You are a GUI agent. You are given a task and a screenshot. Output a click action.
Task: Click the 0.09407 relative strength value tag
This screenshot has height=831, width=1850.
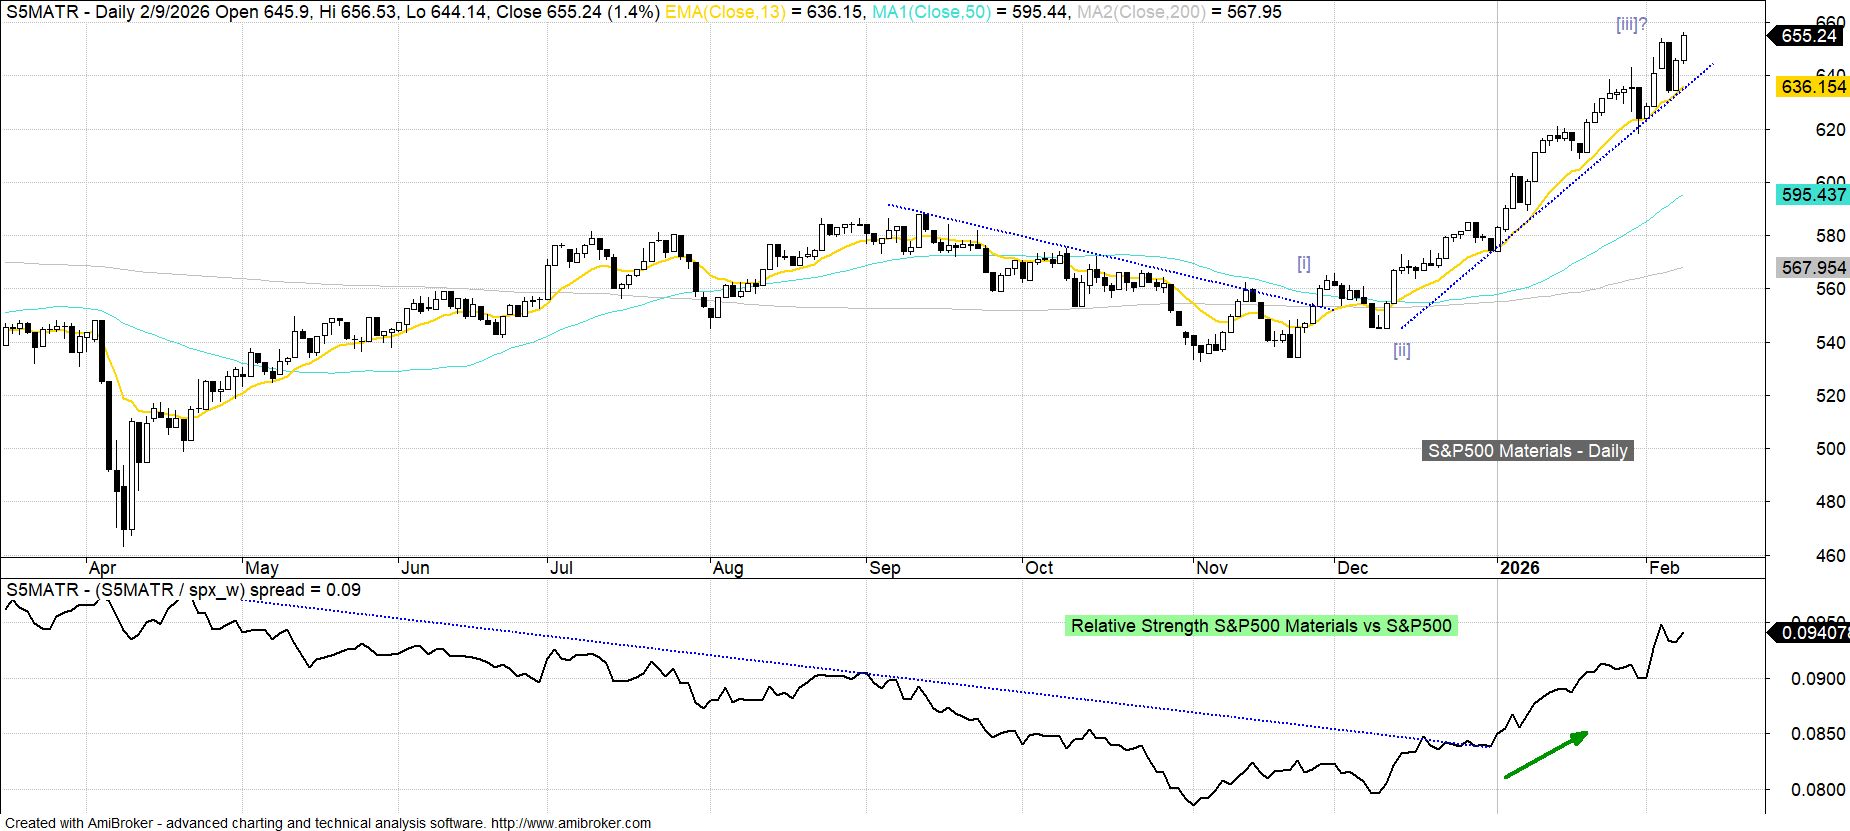pos(1811,632)
